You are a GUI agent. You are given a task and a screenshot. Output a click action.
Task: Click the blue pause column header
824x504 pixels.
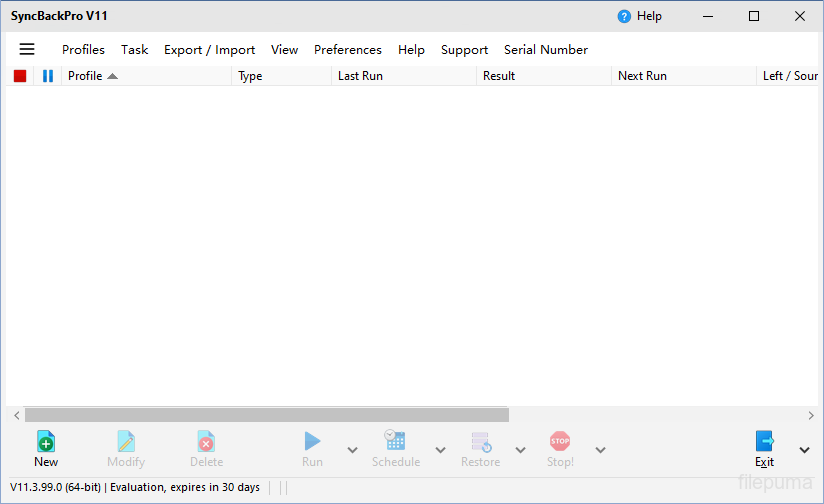47,76
